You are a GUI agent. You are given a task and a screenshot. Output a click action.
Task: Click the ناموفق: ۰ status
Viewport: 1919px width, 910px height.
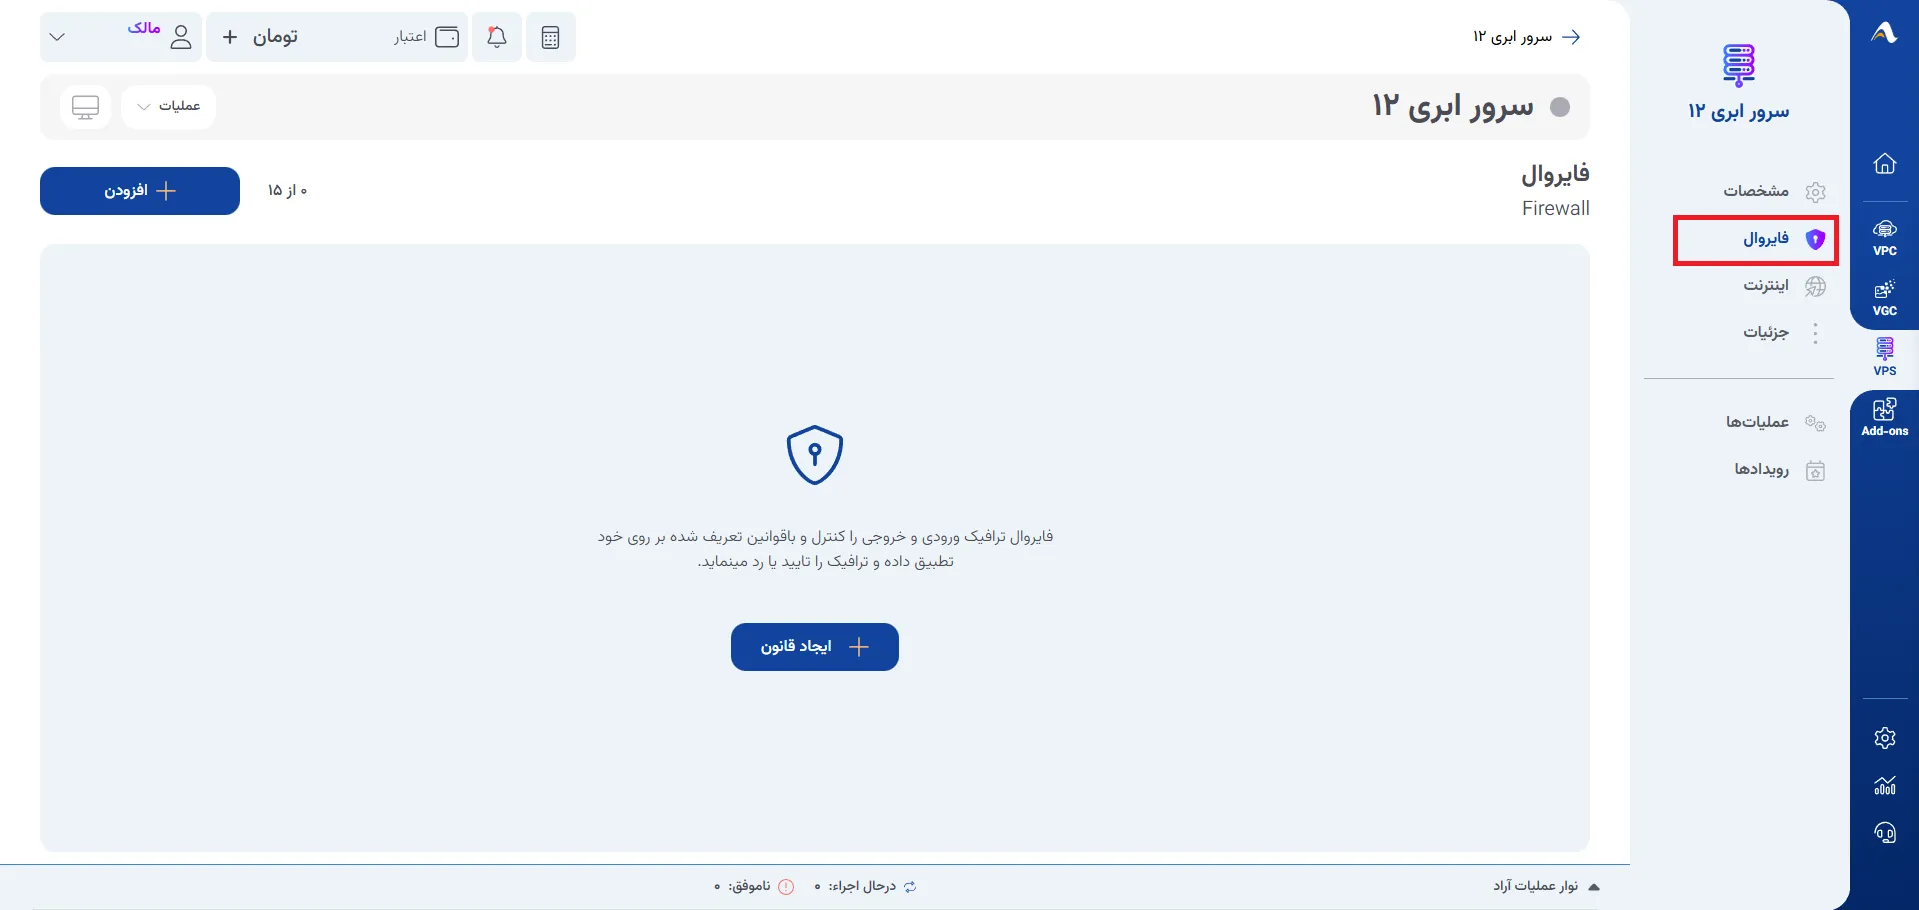click(x=754, y=886)
